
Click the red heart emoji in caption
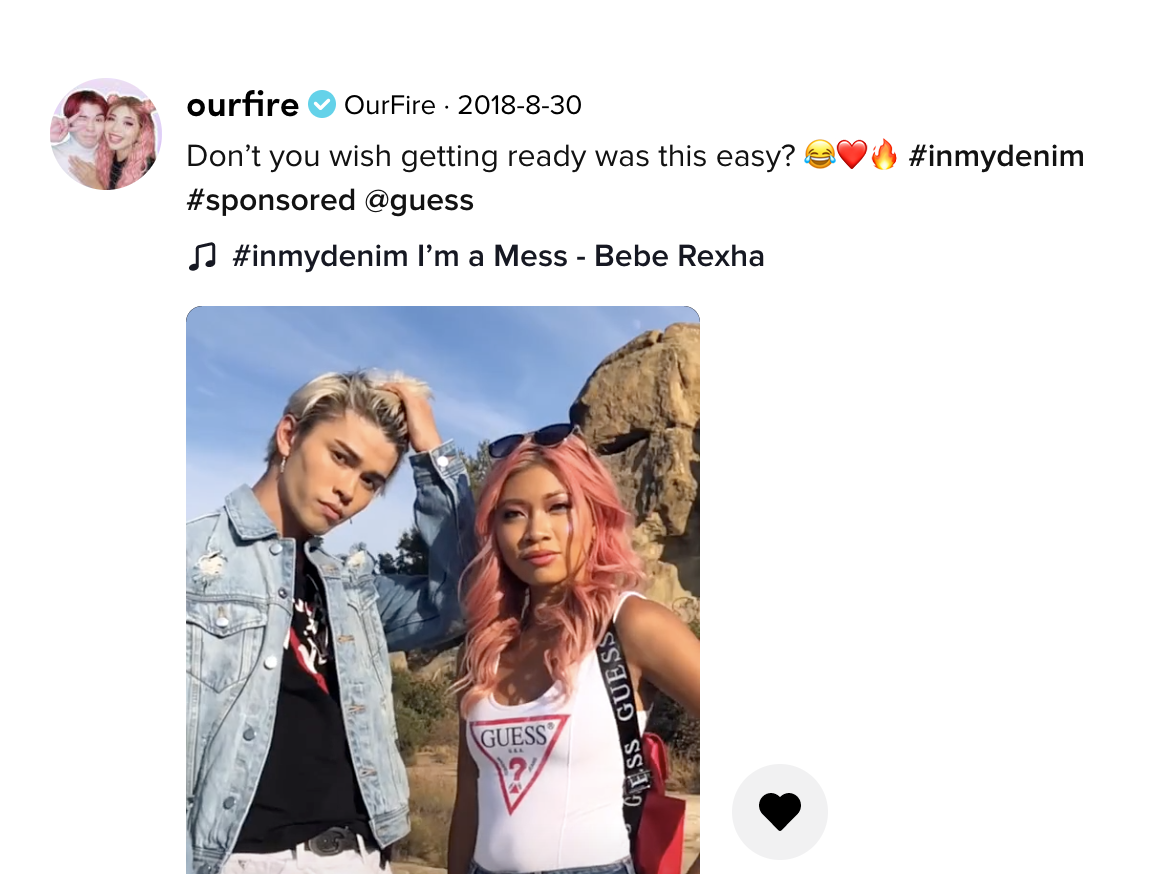(x=851, y=155)
